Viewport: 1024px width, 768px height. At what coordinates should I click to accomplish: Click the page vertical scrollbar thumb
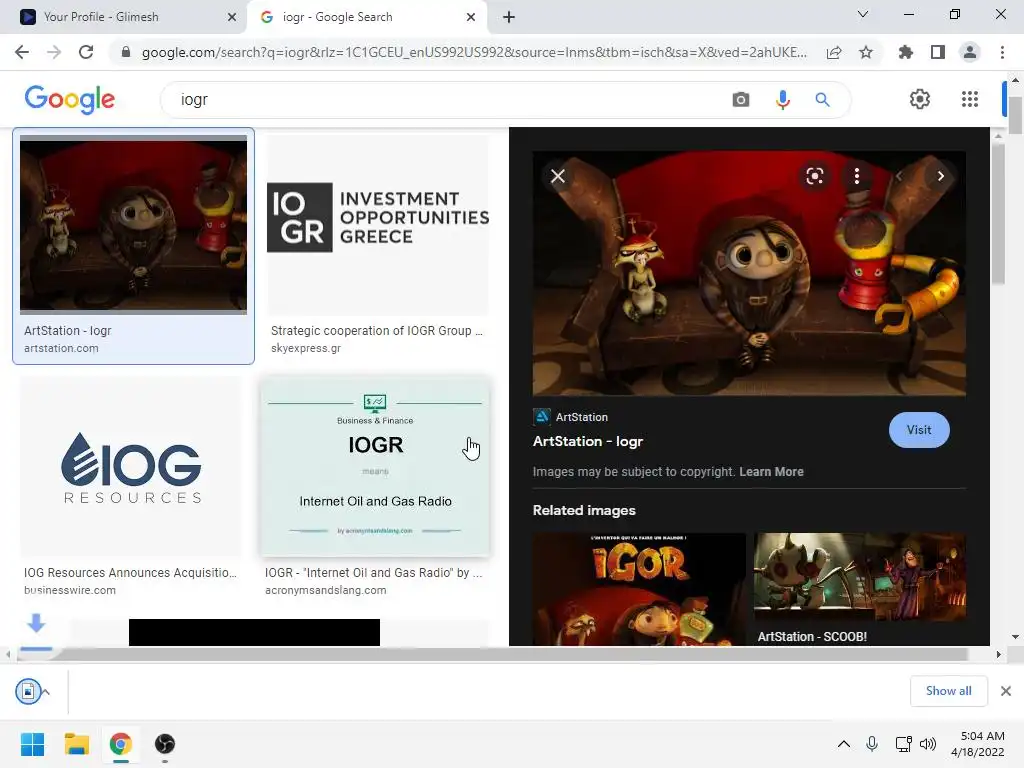[x=1015, y=115]
